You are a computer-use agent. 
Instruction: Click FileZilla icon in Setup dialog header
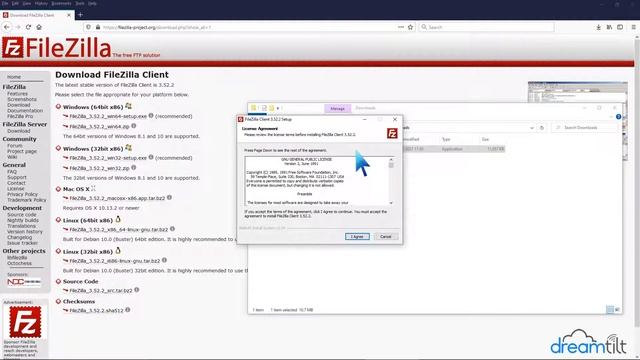pos(392,133)
